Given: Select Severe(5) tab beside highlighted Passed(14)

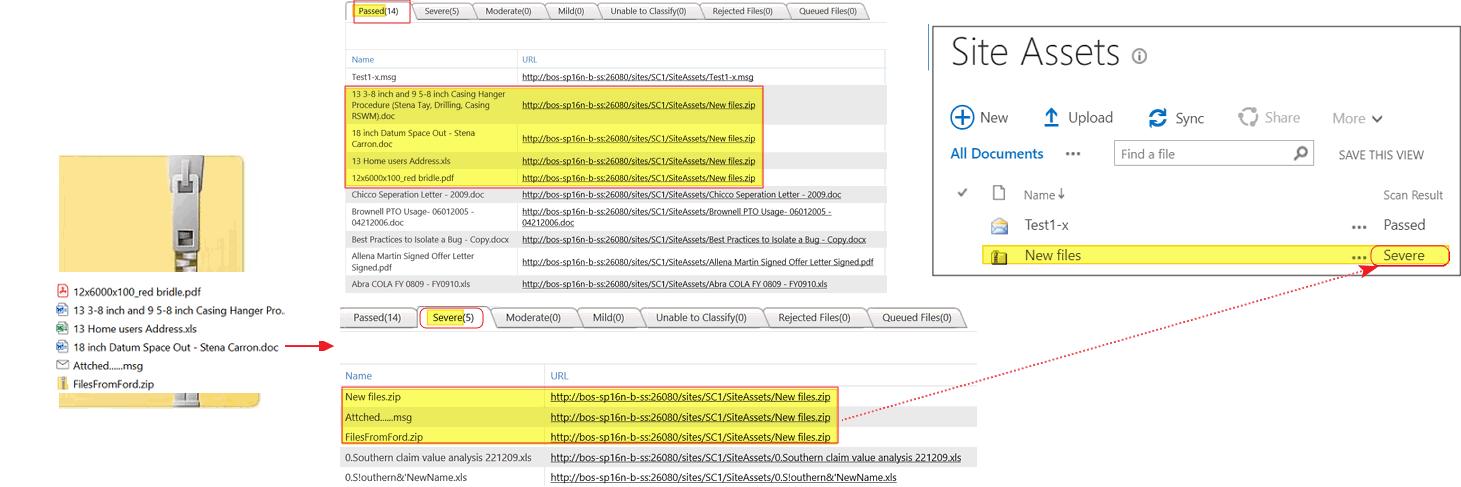Looking at the screenshot, I should point(441,11).
